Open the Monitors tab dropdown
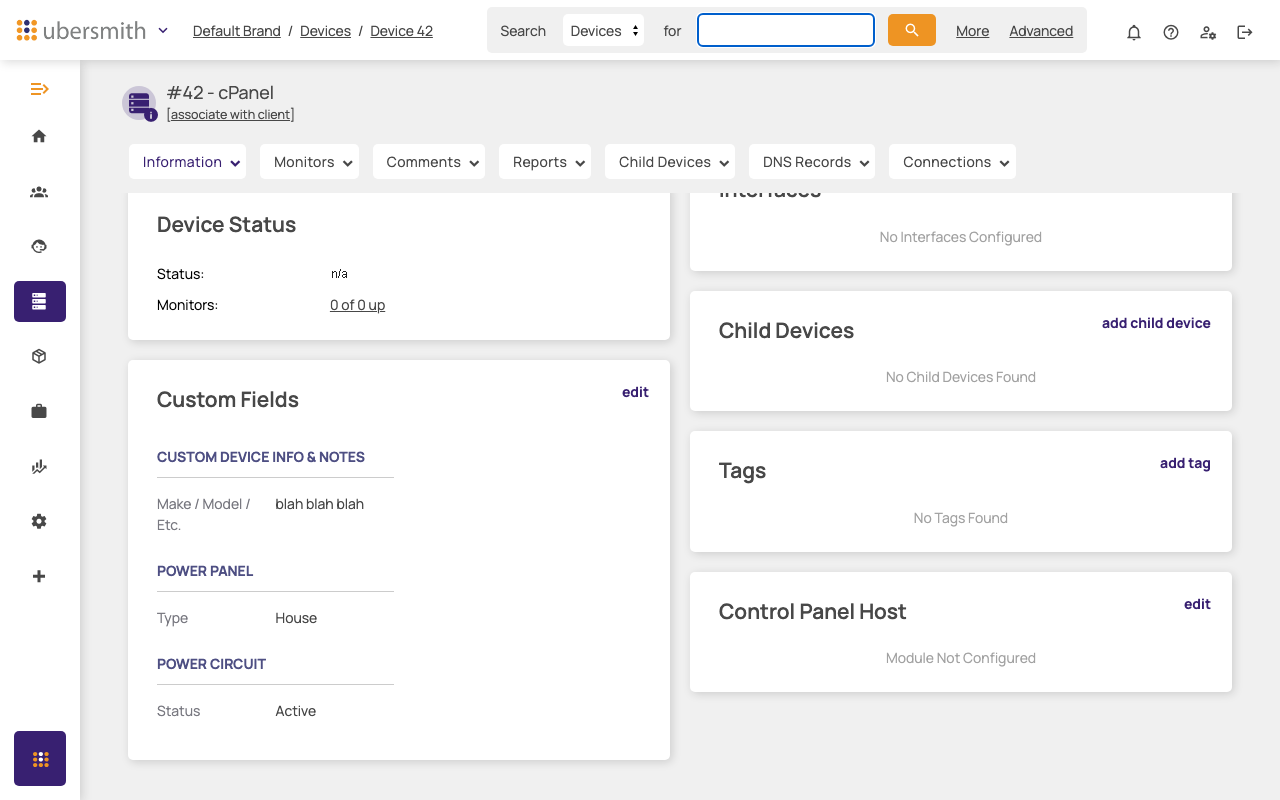 (x=310, y=162)
